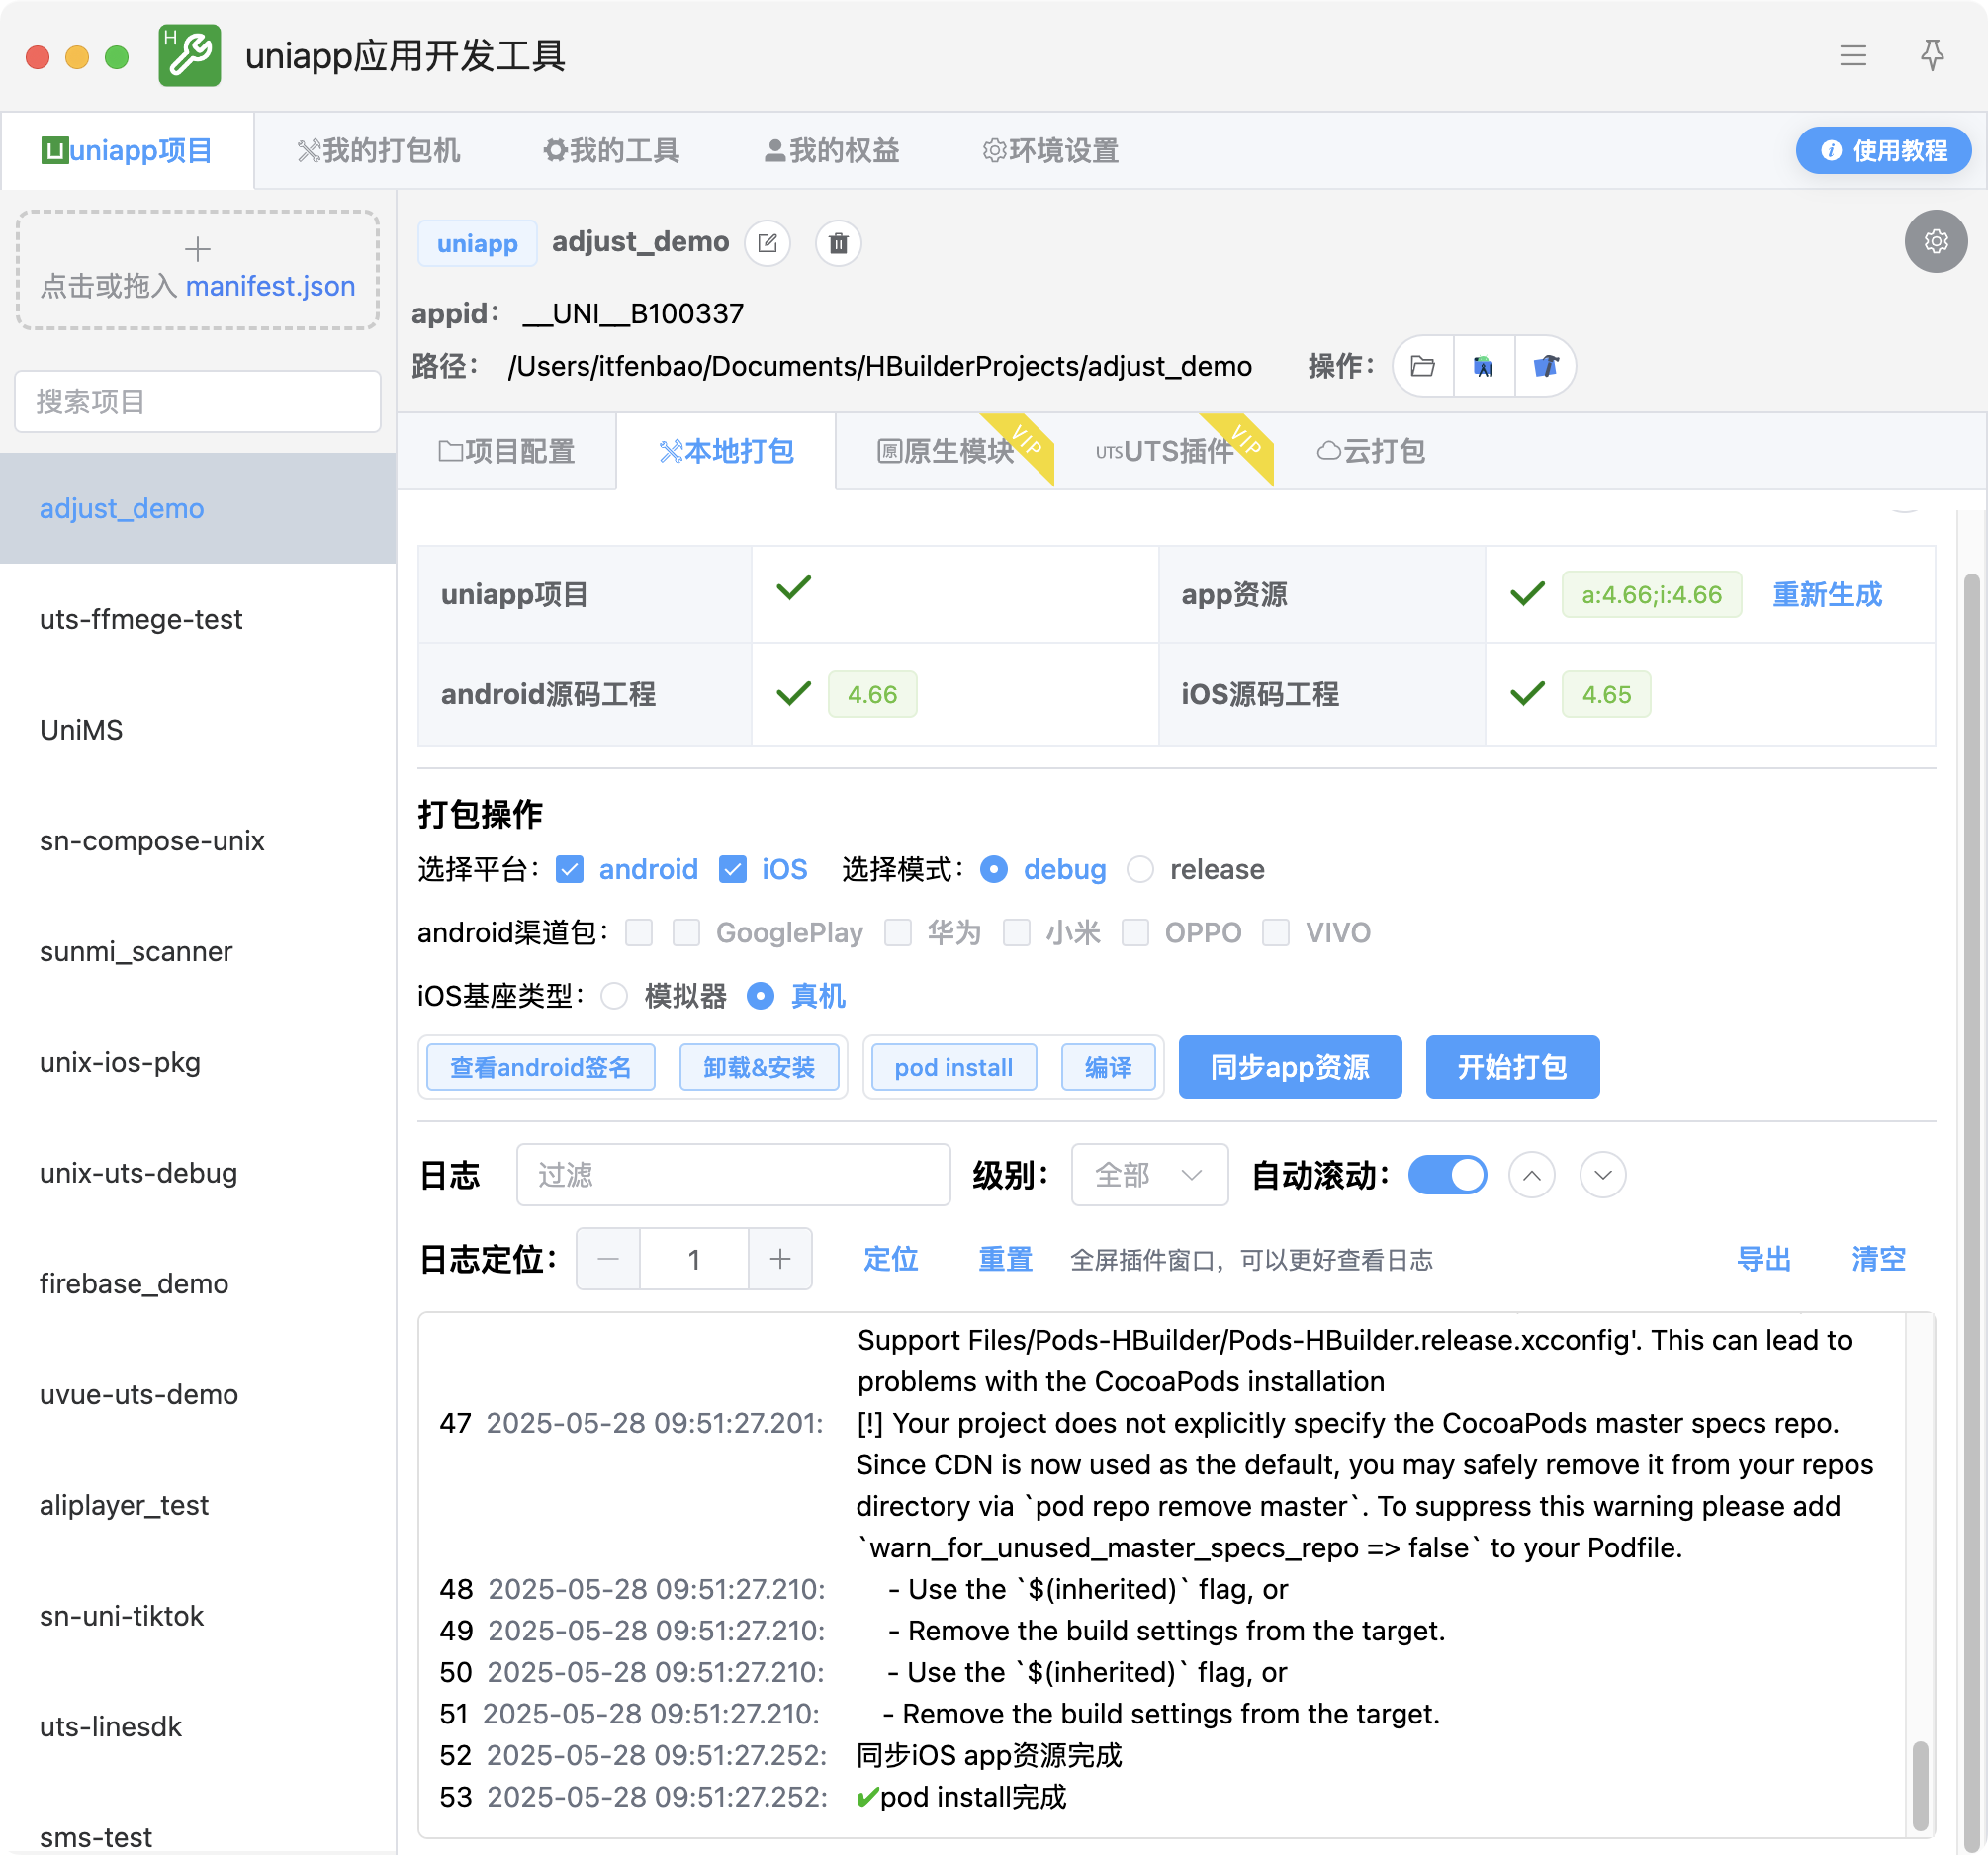The width and height of the screenshot is (1988, 1855).
Task: Check the OPPO channel checkbox
Action: 1134,932
